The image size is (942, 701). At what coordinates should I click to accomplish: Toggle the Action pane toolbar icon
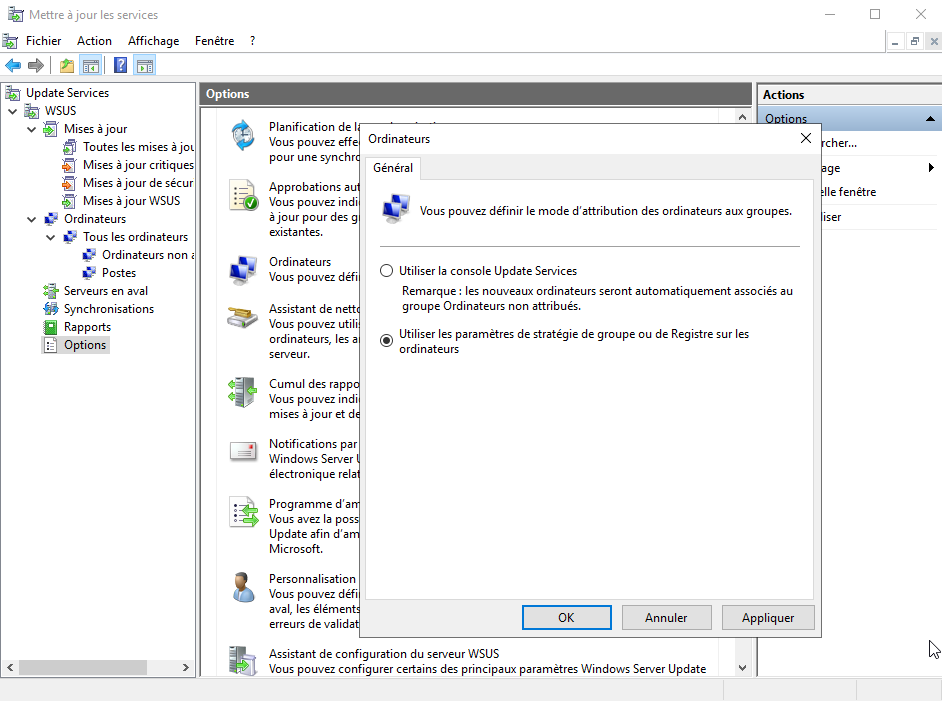[x=145, y=65]
